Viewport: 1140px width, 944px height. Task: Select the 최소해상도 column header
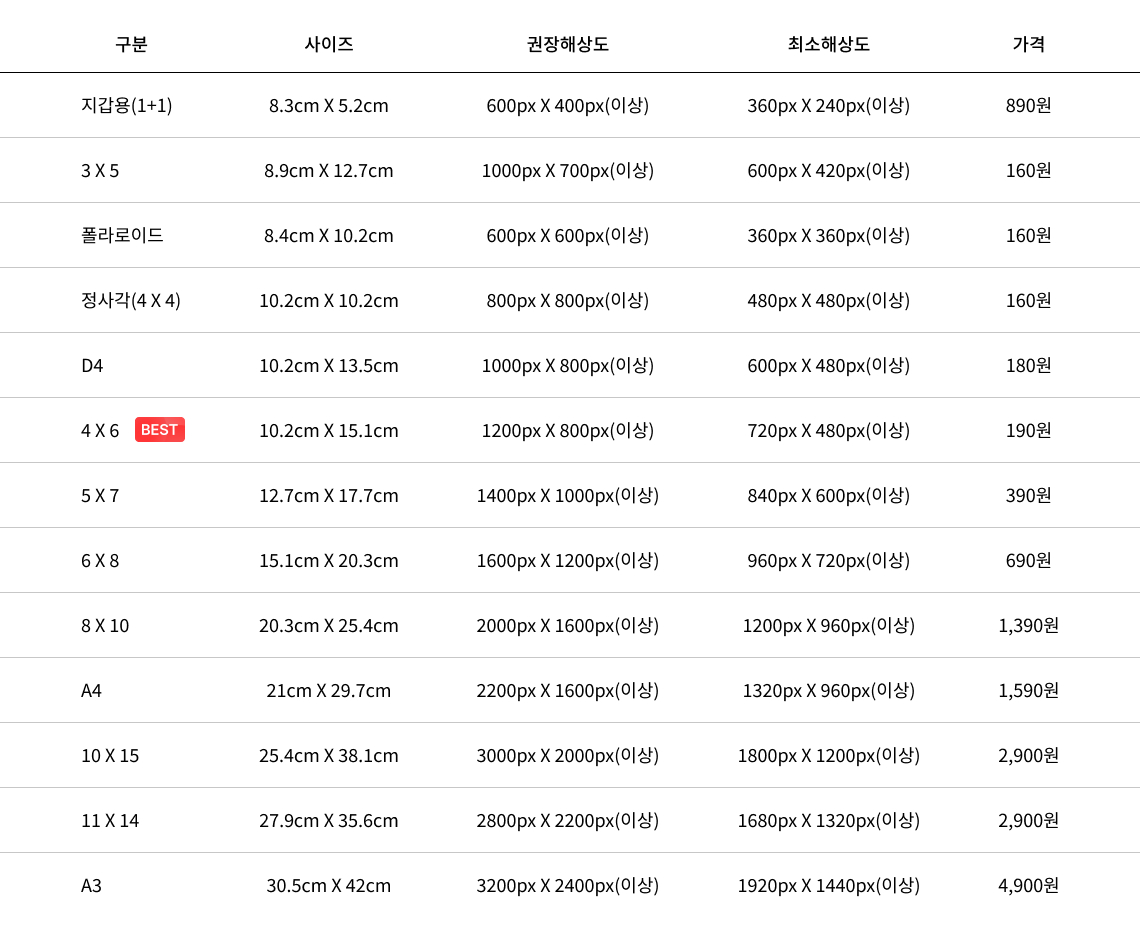point(829,44)
